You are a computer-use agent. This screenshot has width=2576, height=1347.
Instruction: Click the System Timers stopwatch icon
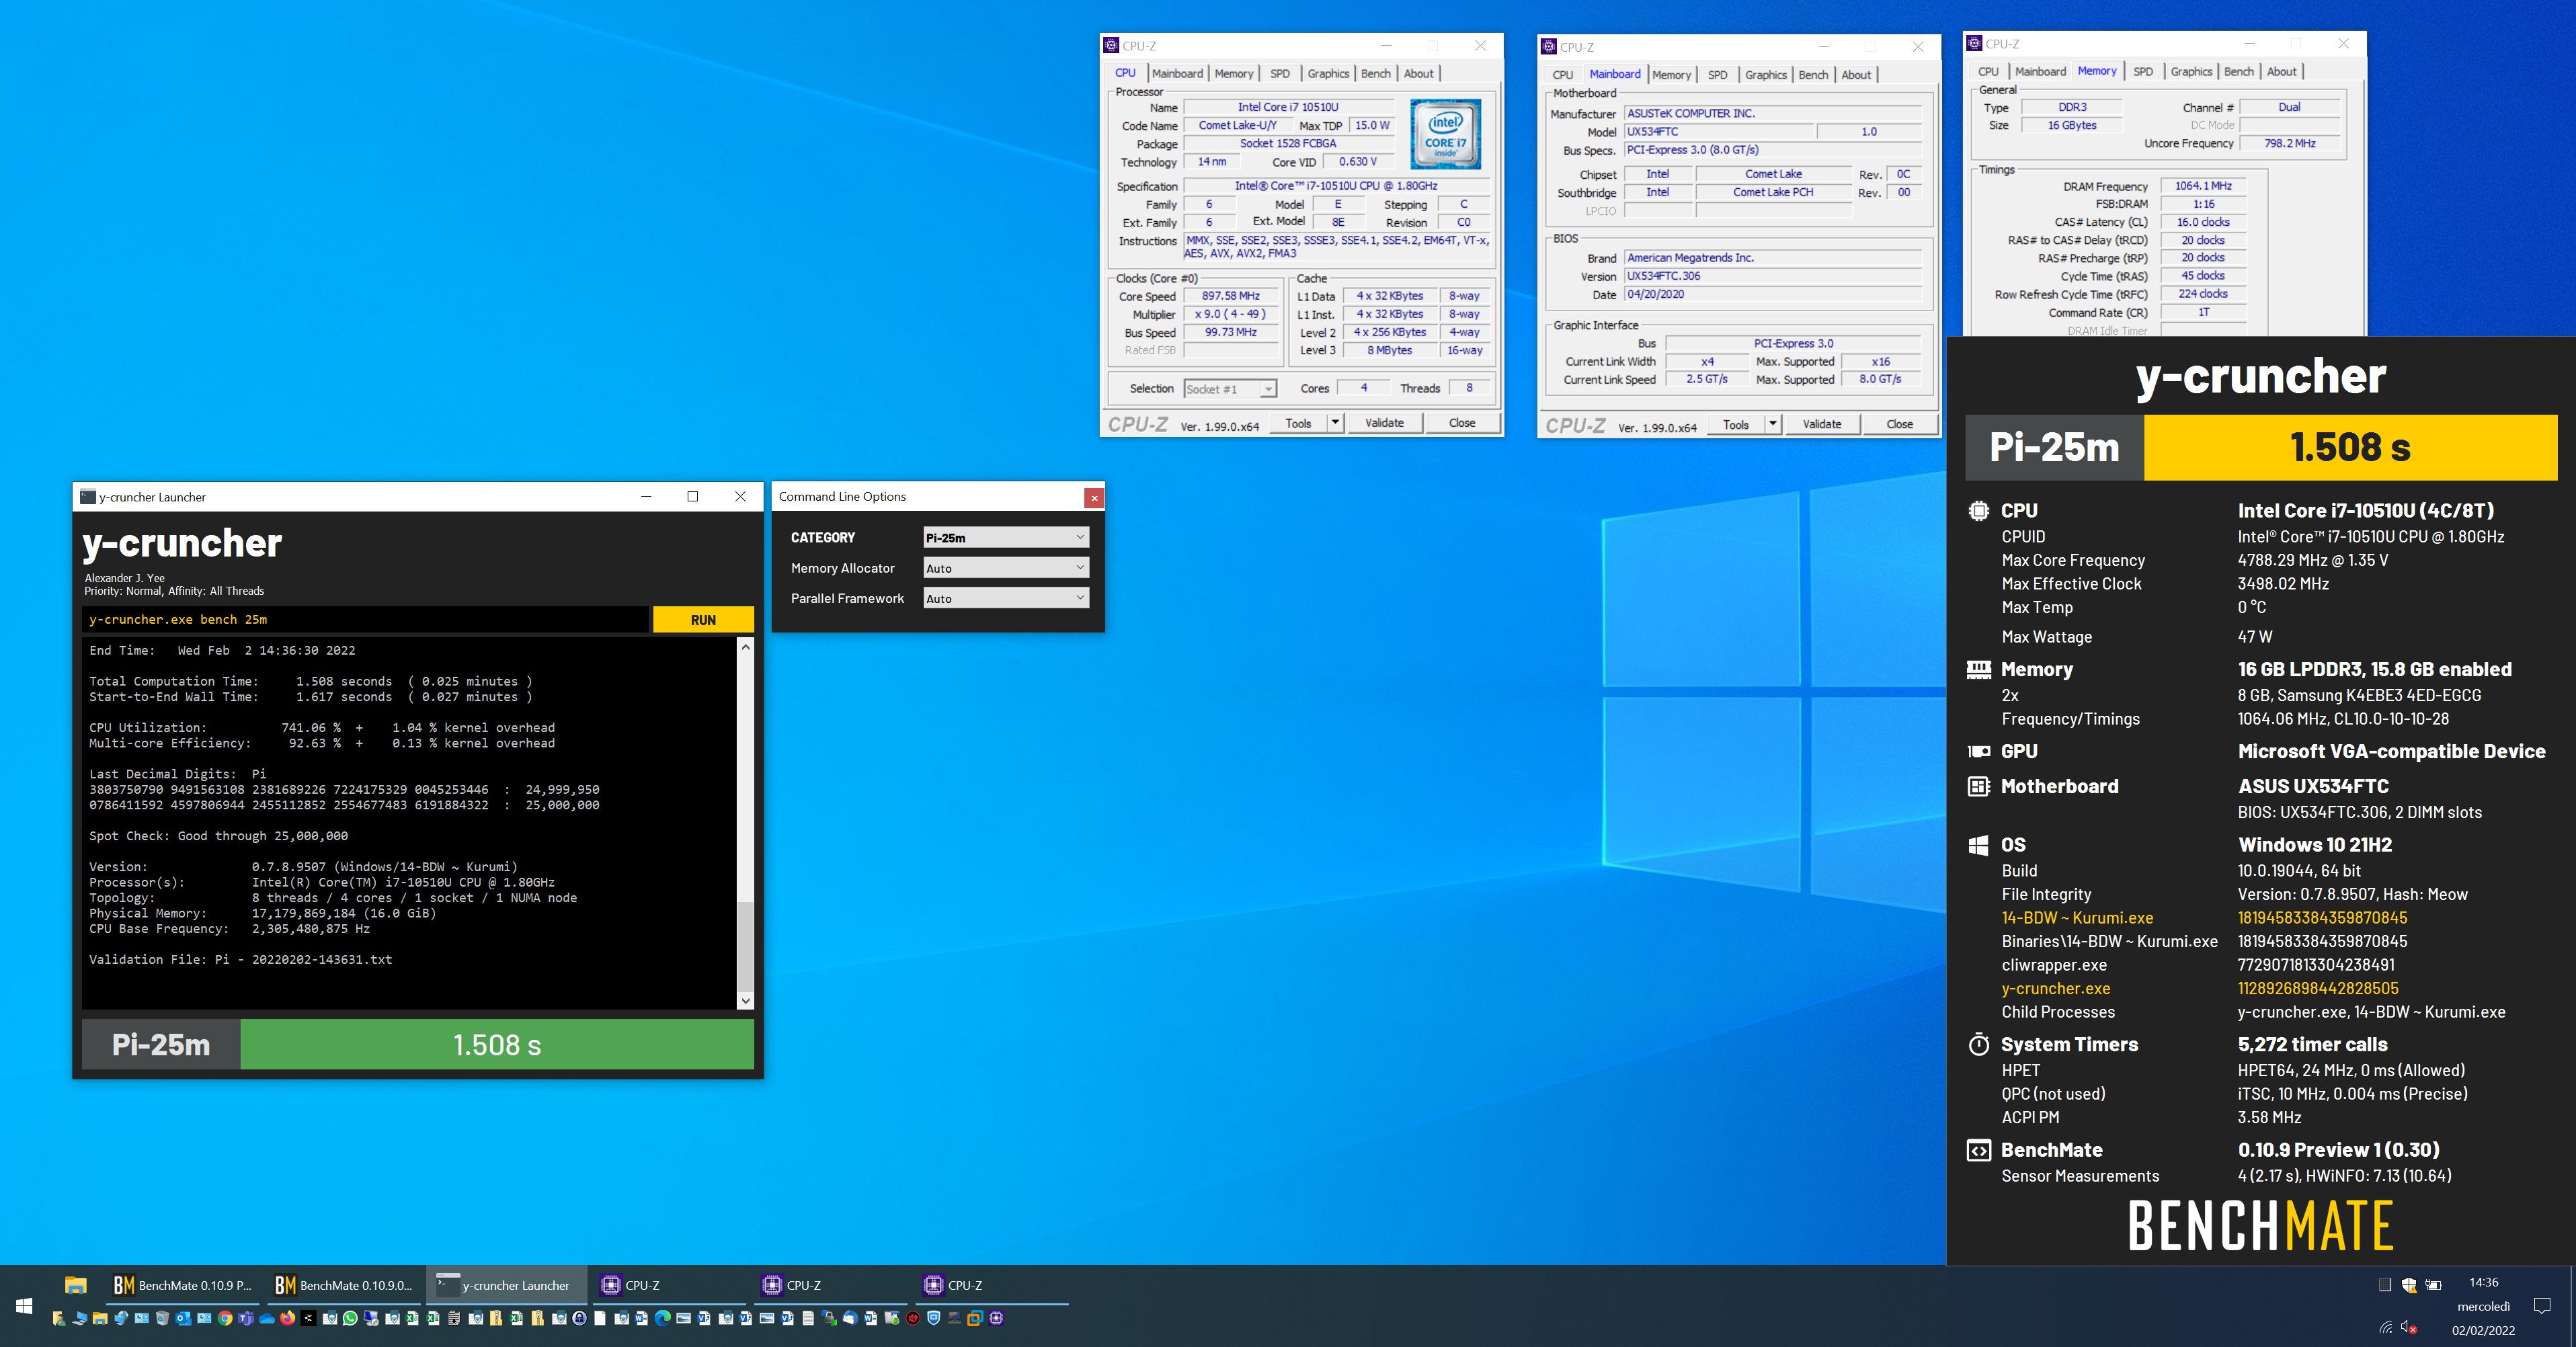pos(1978,1045)
